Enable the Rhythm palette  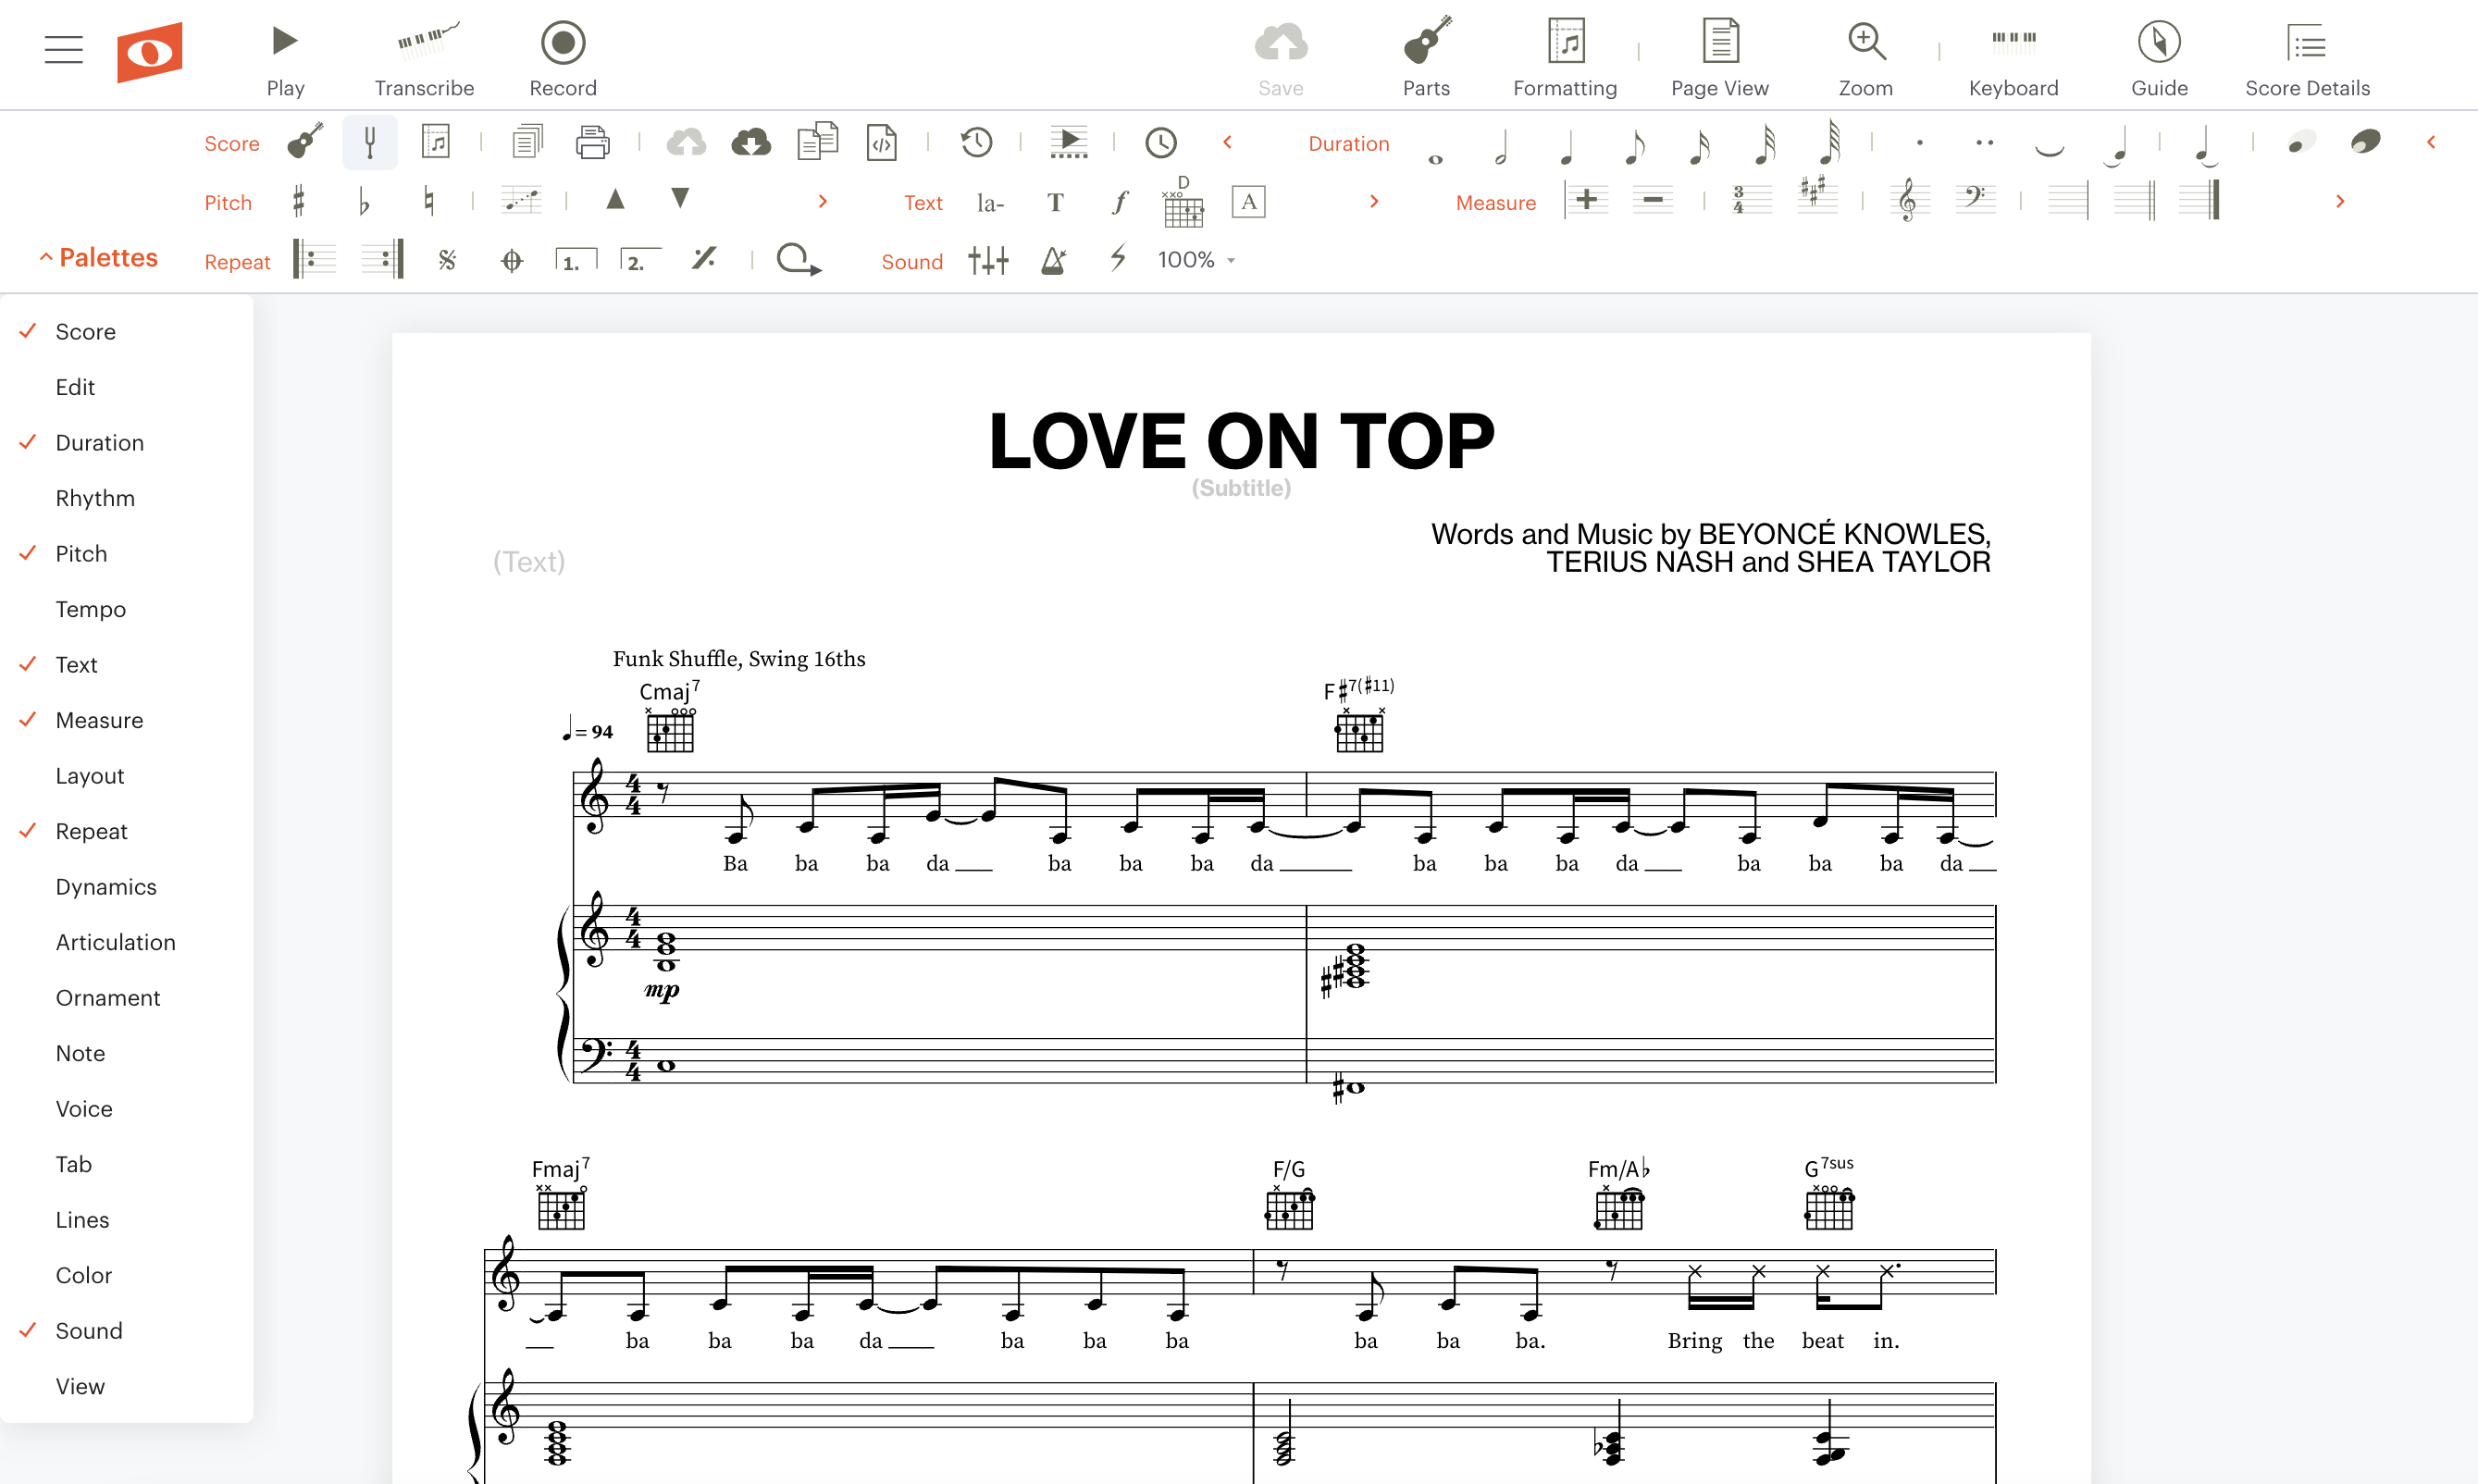(x=95, y=498)
